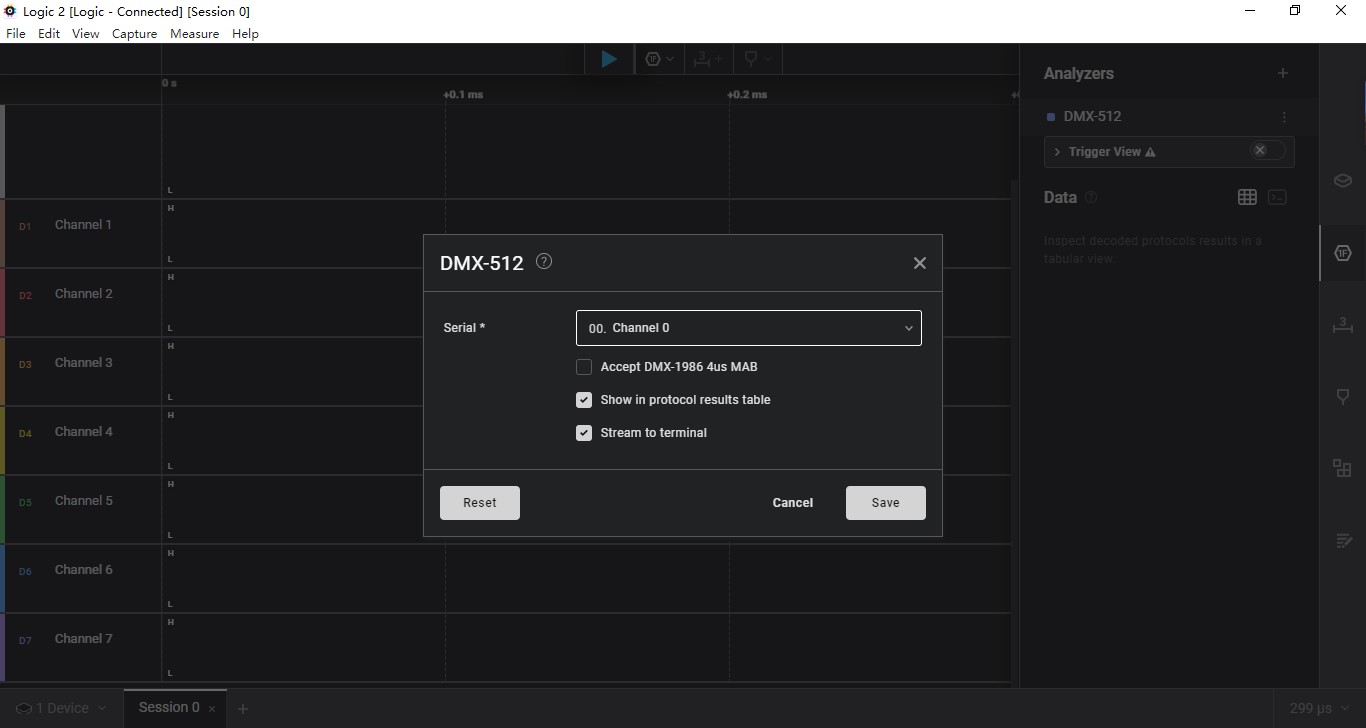Image resolution: width=1366 pixels, height=728 pixels.
Task: Toggle the Trigger View switch
Action: point(1268,150)
